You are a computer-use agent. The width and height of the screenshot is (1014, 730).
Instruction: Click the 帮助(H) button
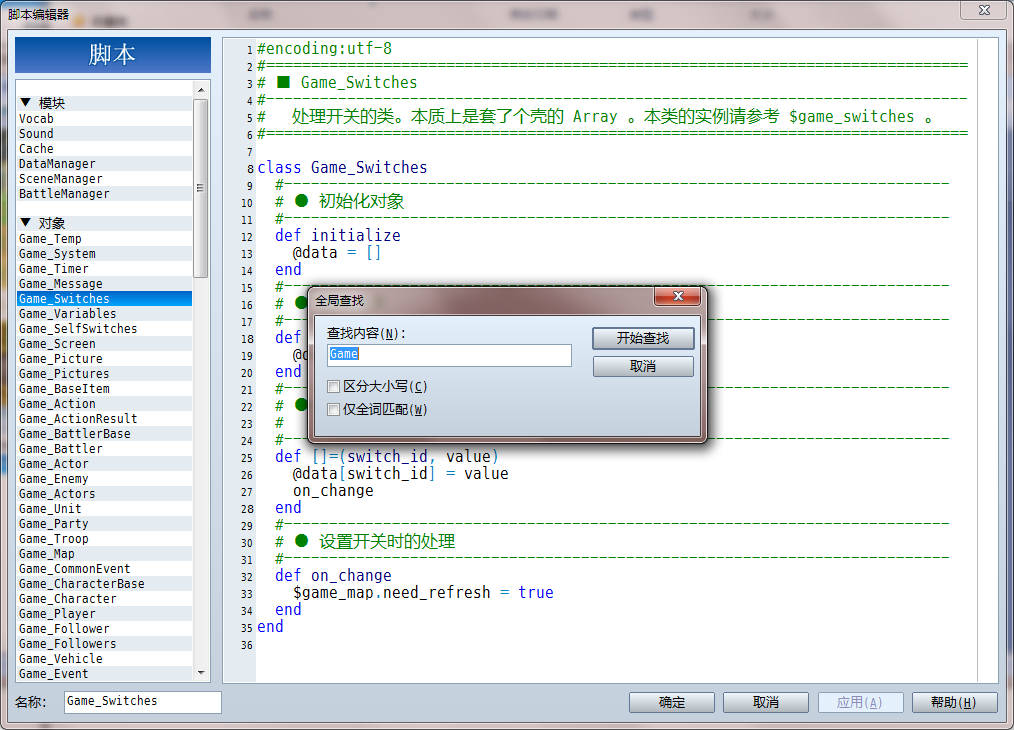(954, 702)
